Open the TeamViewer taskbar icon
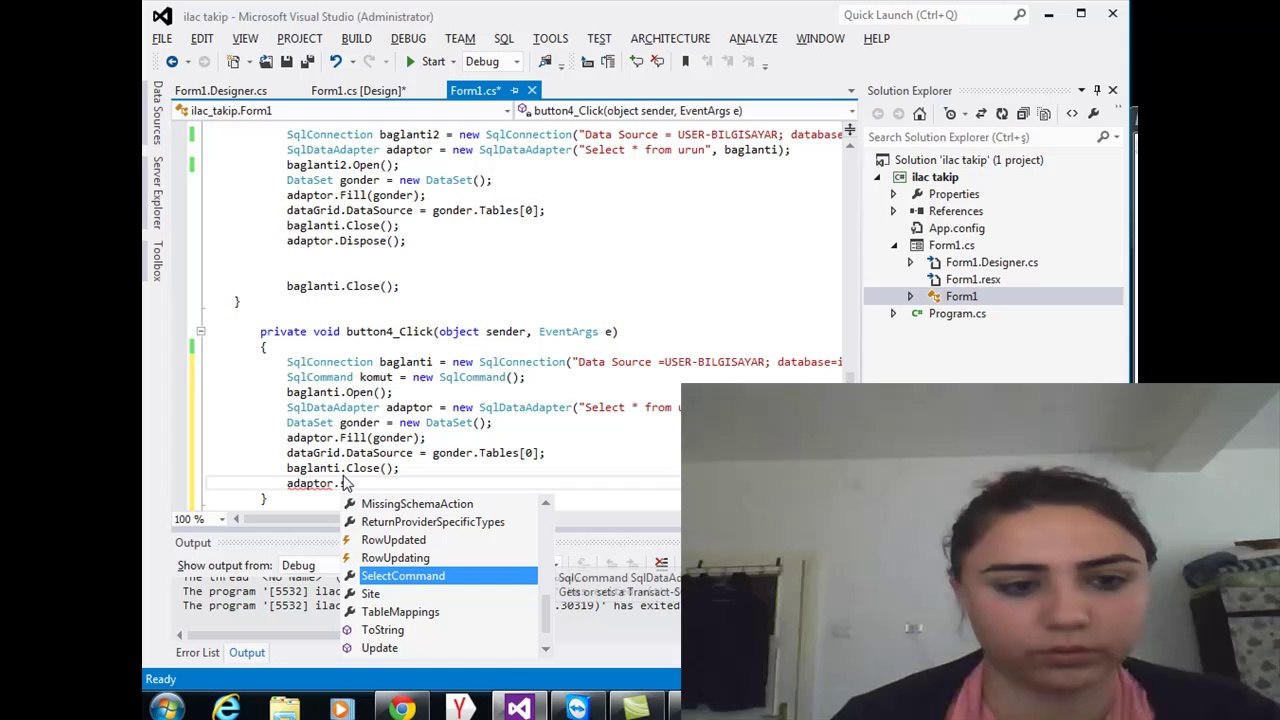Image resolution: width=1280 pixels, height=720 pixels. [x=577, y=708]
